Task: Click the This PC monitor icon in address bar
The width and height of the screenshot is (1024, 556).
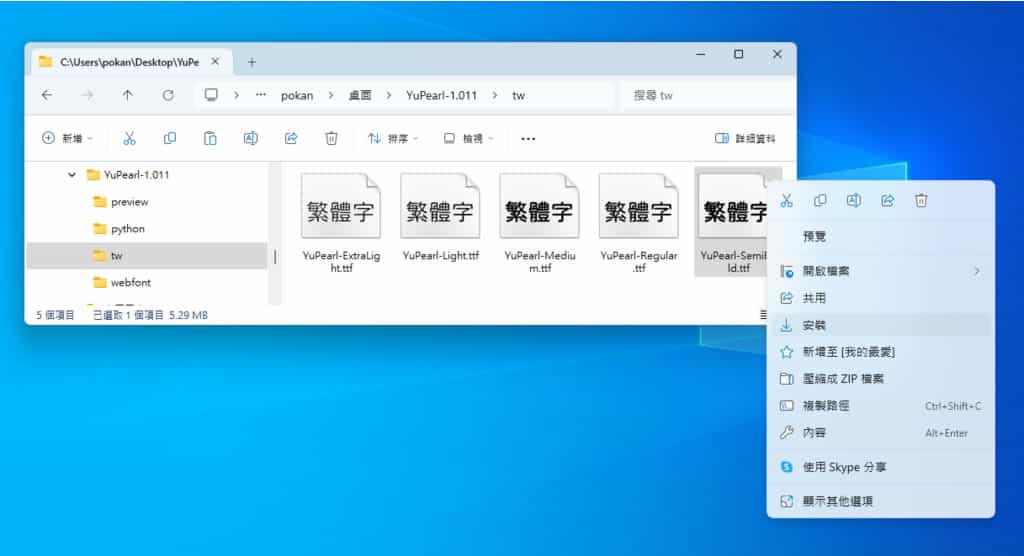Action: [211, 95]
